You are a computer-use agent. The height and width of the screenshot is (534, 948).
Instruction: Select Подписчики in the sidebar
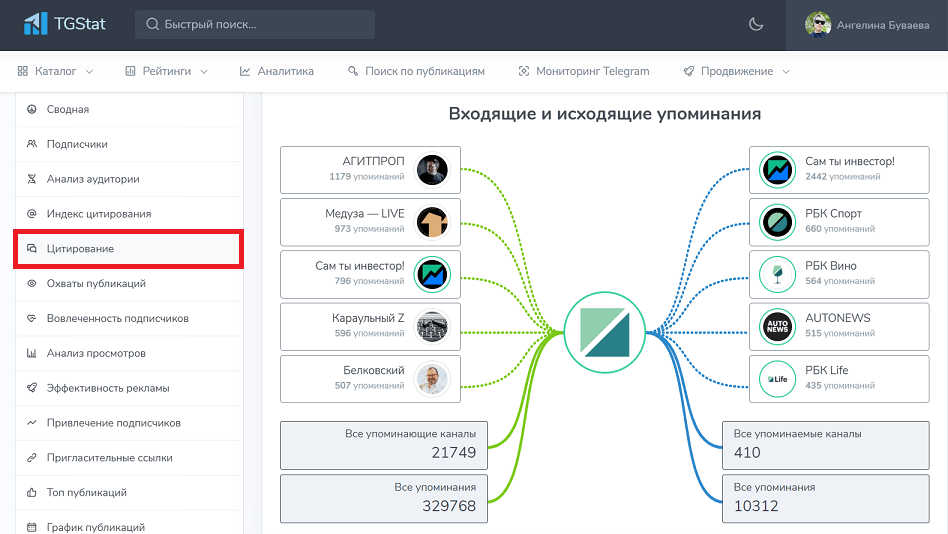click(129, 145)
